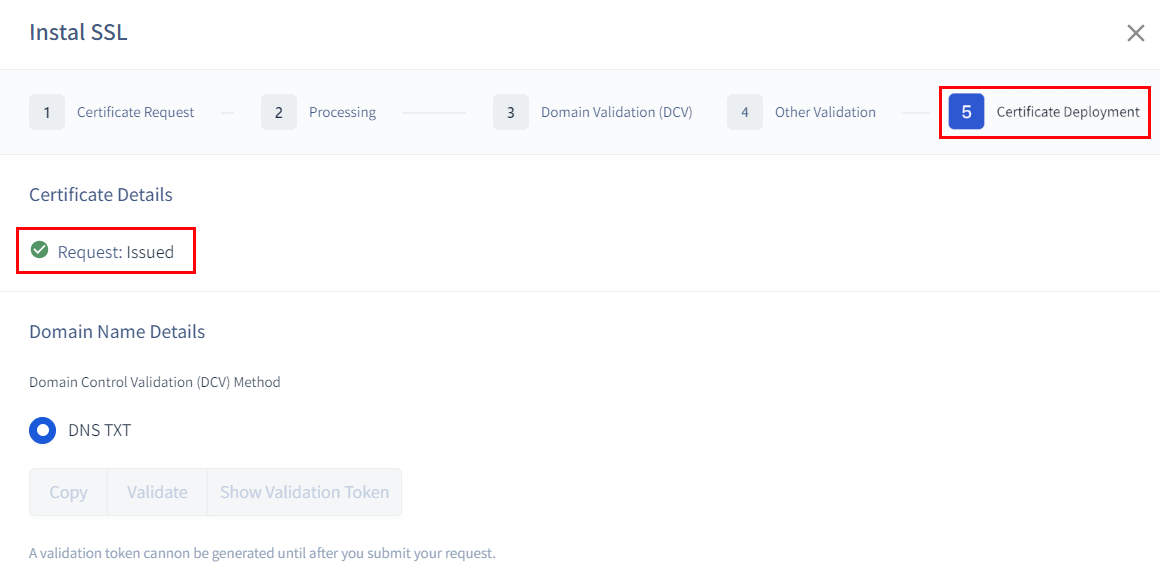Click the green issued checkmark icon

tap(40, 250)
